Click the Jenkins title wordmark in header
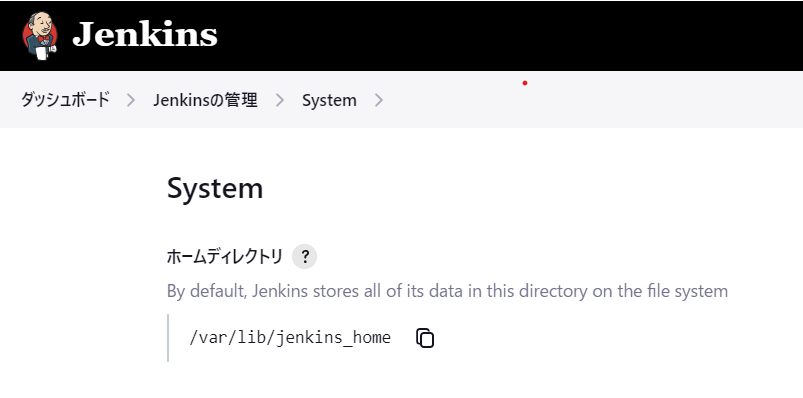Screen dimensions: 803x398 pyautogui.click(x=145, y=35)
